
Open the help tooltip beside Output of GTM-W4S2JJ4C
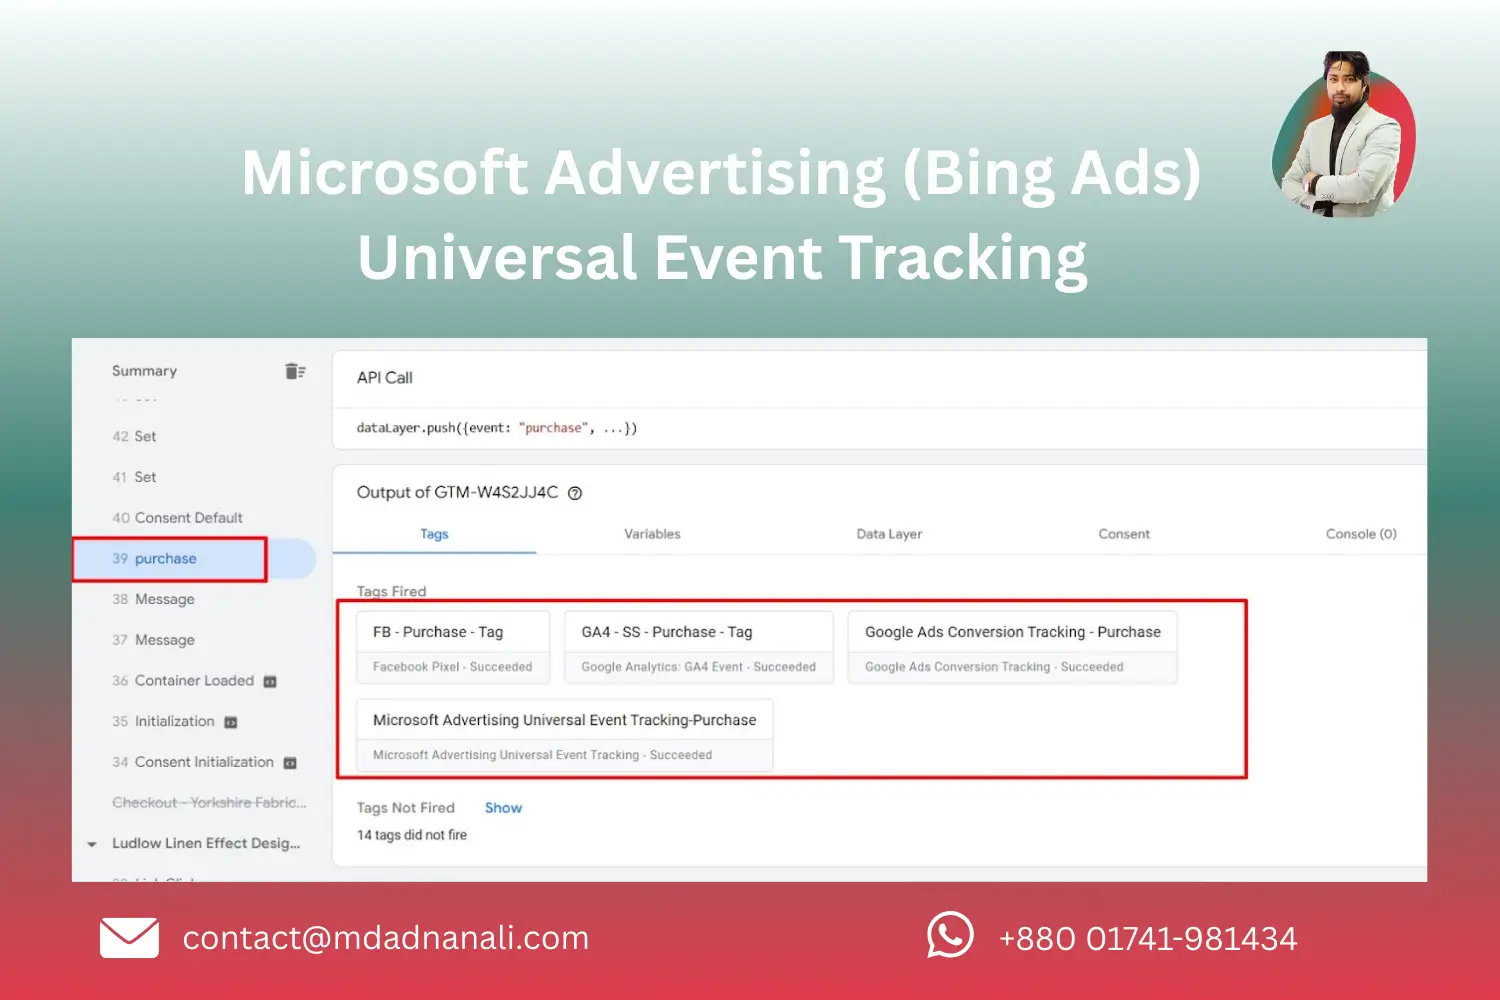[575, 493]
